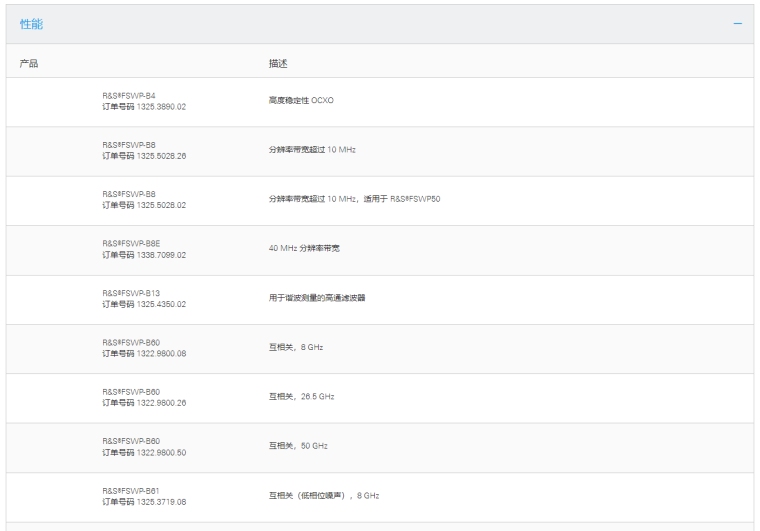Click the 分辨率带宽超过 10 MHz description without FSWP50
760x531 pixels.
point(312,150)
